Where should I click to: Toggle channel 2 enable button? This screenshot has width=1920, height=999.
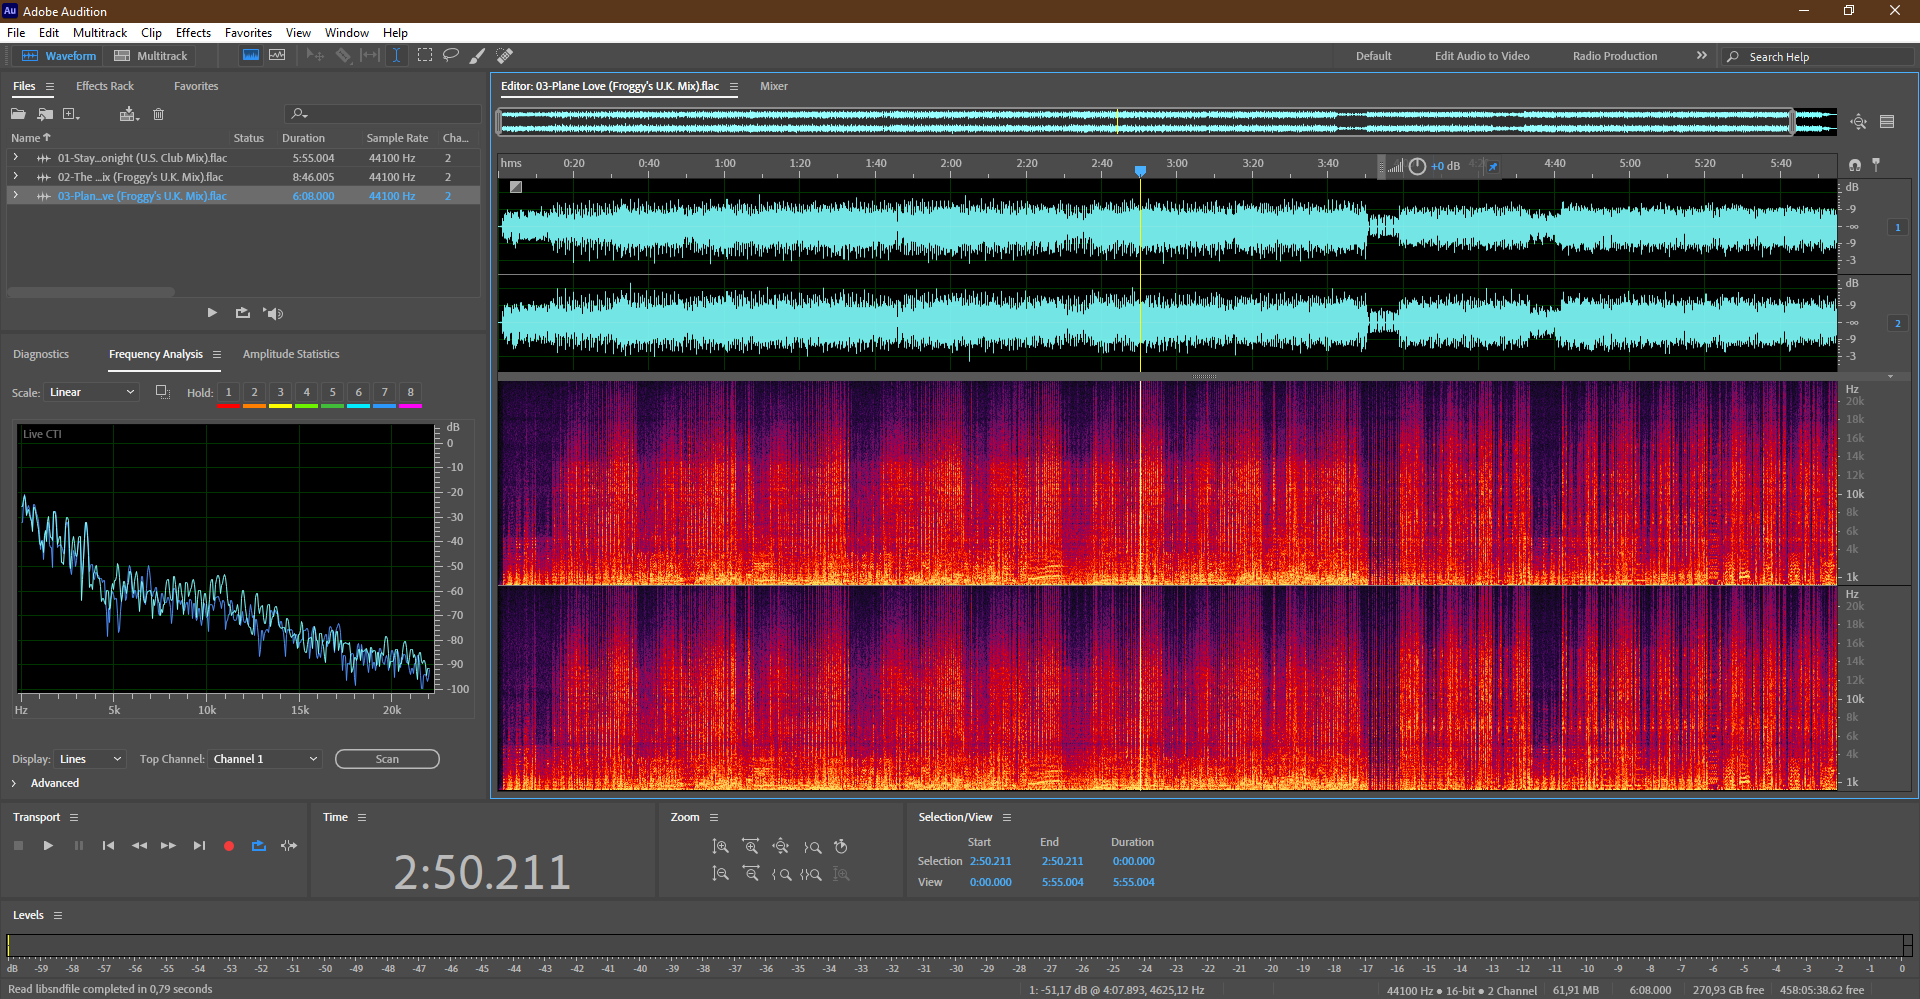1897,324
